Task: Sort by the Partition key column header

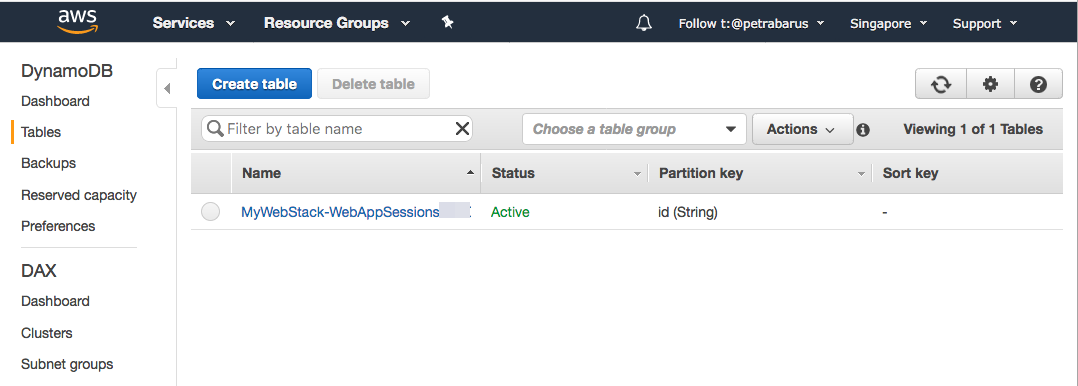Action: [760, 173]
